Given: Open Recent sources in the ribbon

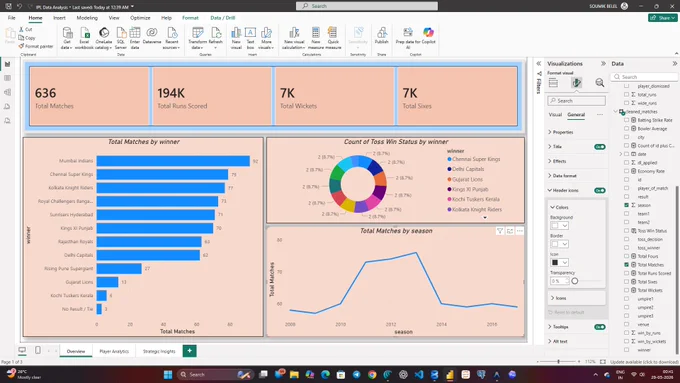Looking at the screenshot, I should [172, 38].
